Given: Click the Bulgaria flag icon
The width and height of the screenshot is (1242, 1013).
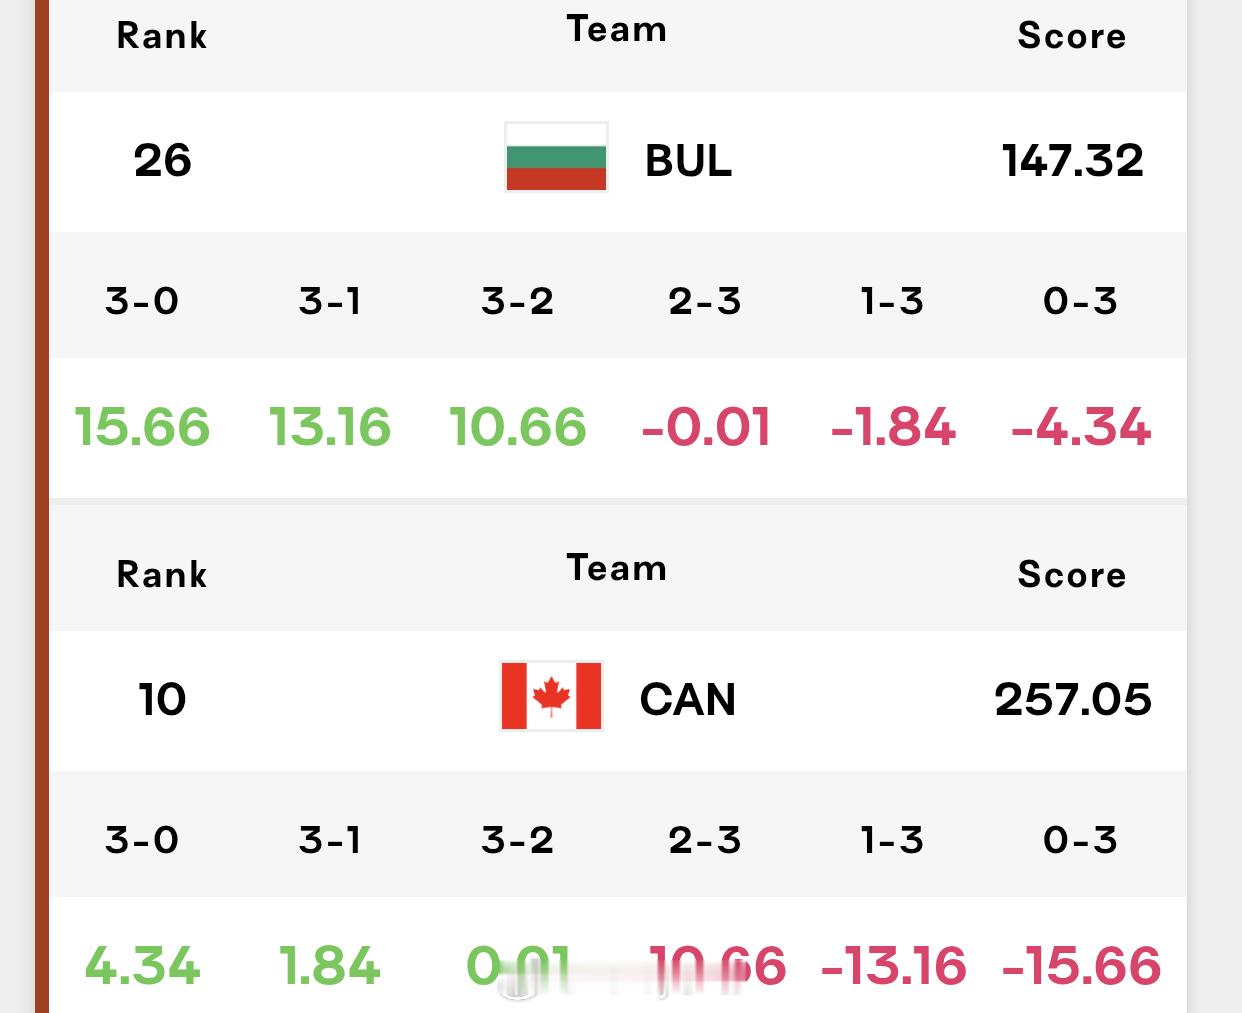Looking at the screenshot, I should pos(556,157).
